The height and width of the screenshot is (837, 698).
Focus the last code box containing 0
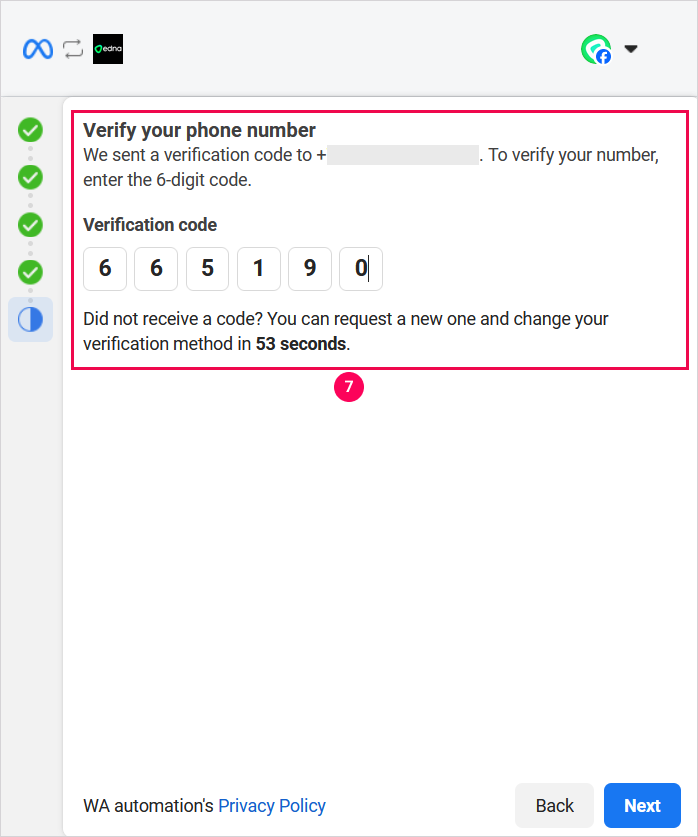[361, 269]
